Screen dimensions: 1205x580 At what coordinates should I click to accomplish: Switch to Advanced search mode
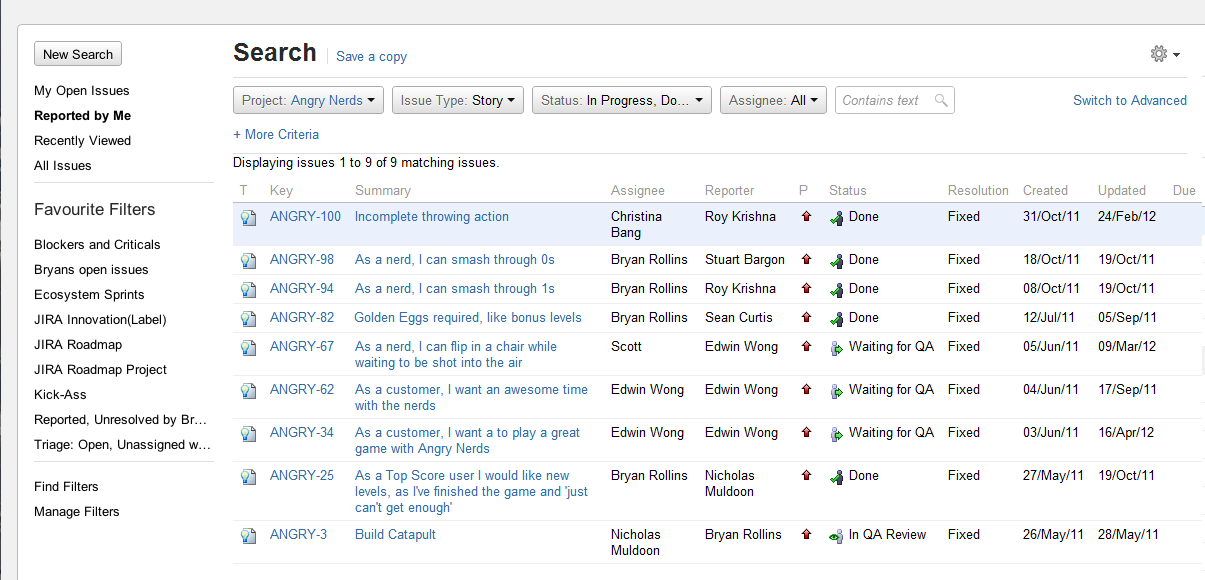1130,100
